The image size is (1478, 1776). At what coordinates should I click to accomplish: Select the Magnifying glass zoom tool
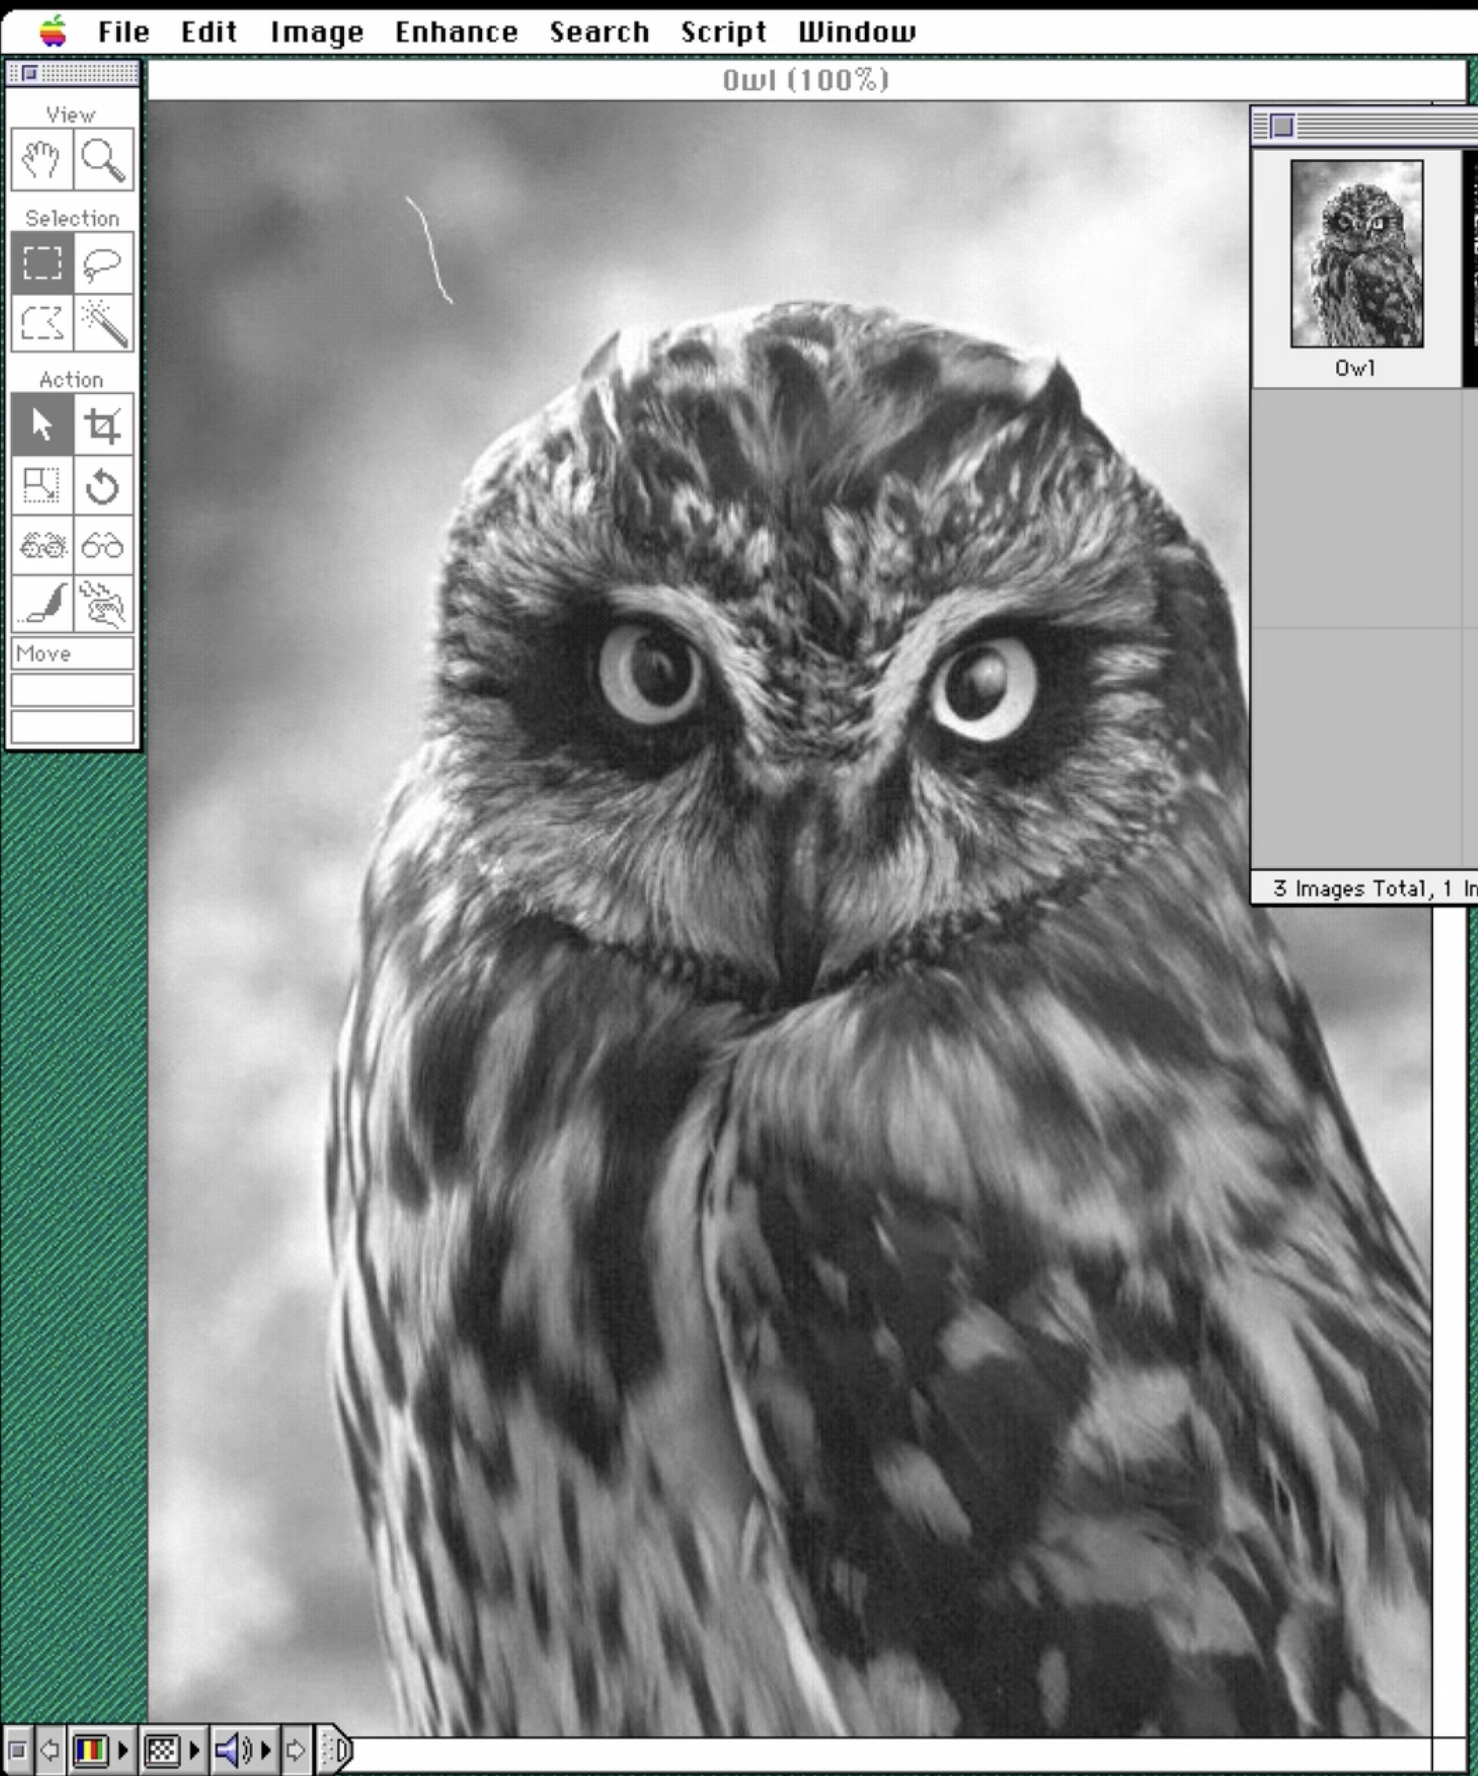coord(103,160)
